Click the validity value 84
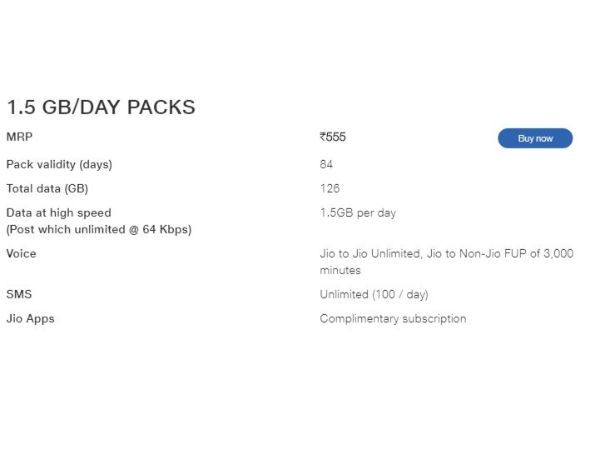 click(x=326, y=163)
